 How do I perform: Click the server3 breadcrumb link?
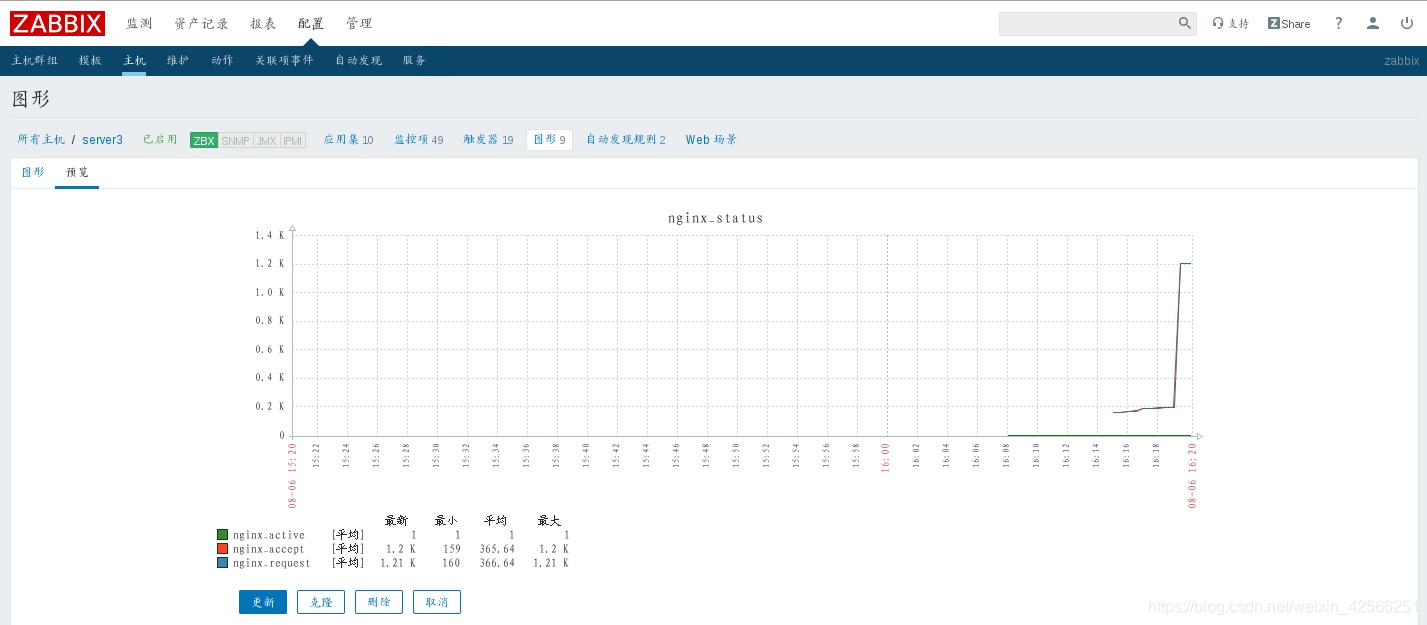point(102,140)
